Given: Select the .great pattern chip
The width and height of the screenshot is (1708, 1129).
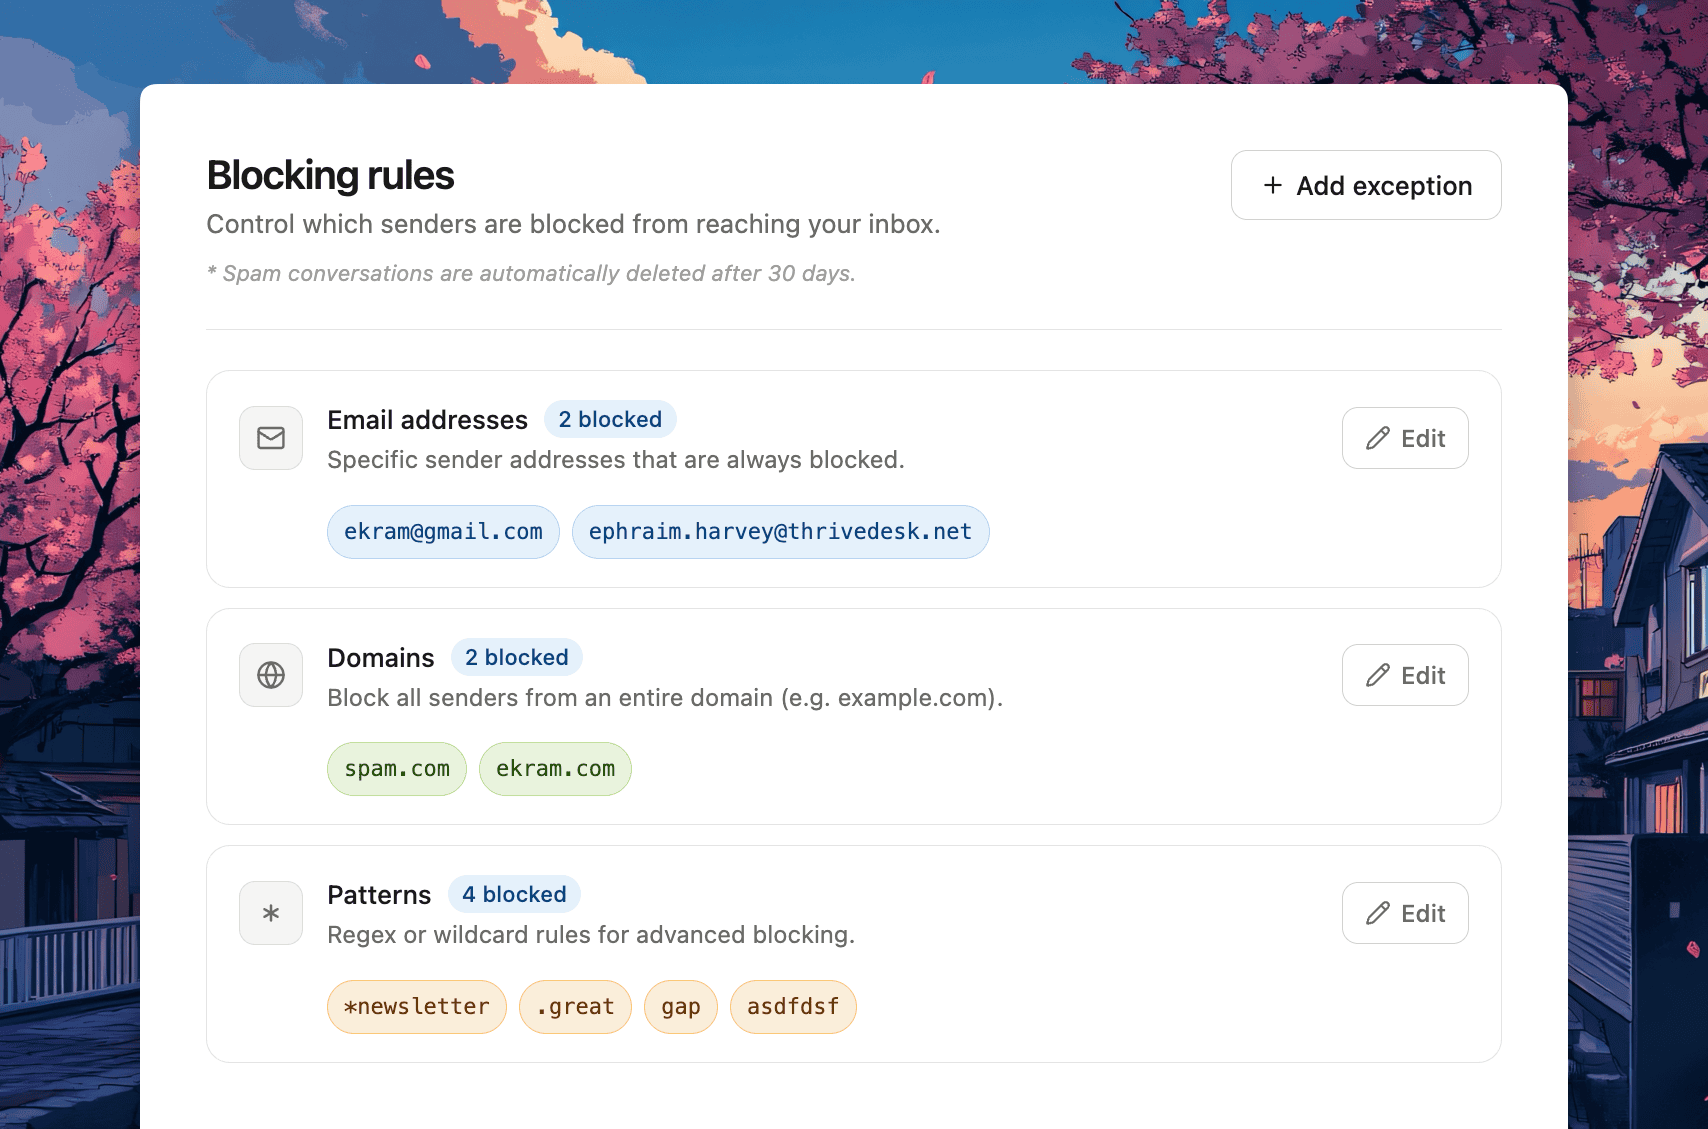Looking at the screenshot, I should [x=575, y=1006].
